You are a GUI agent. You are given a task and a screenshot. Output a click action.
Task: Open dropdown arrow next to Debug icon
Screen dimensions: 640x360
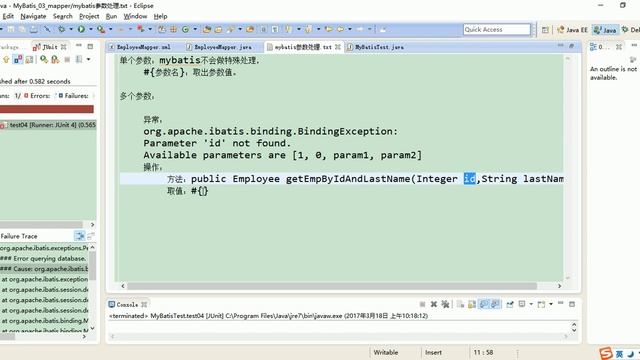(x=71, y=29)
